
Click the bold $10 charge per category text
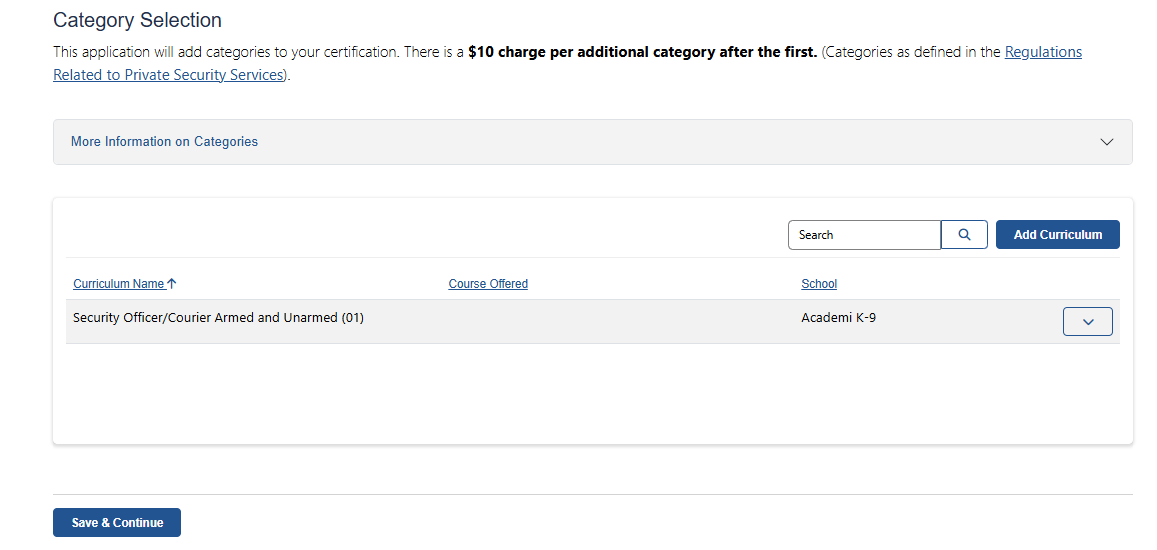pos(642,52)
